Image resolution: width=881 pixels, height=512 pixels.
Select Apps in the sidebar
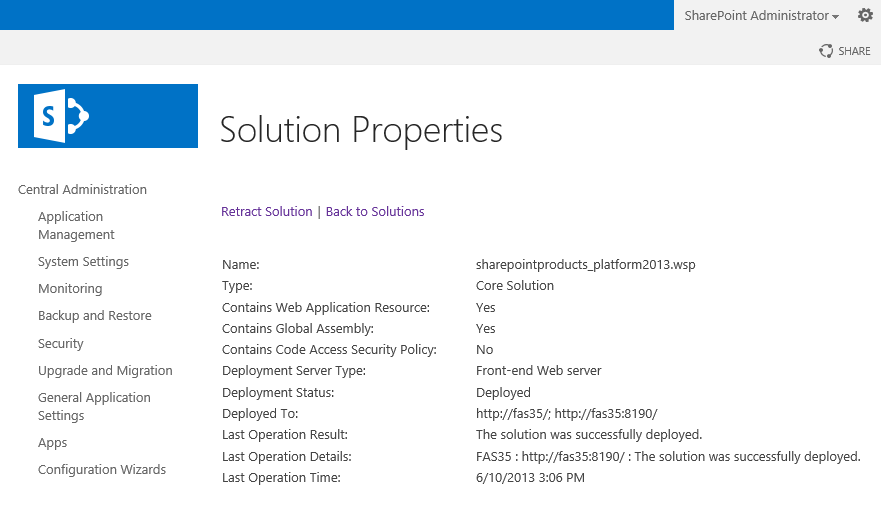click(x=52, y=443)
